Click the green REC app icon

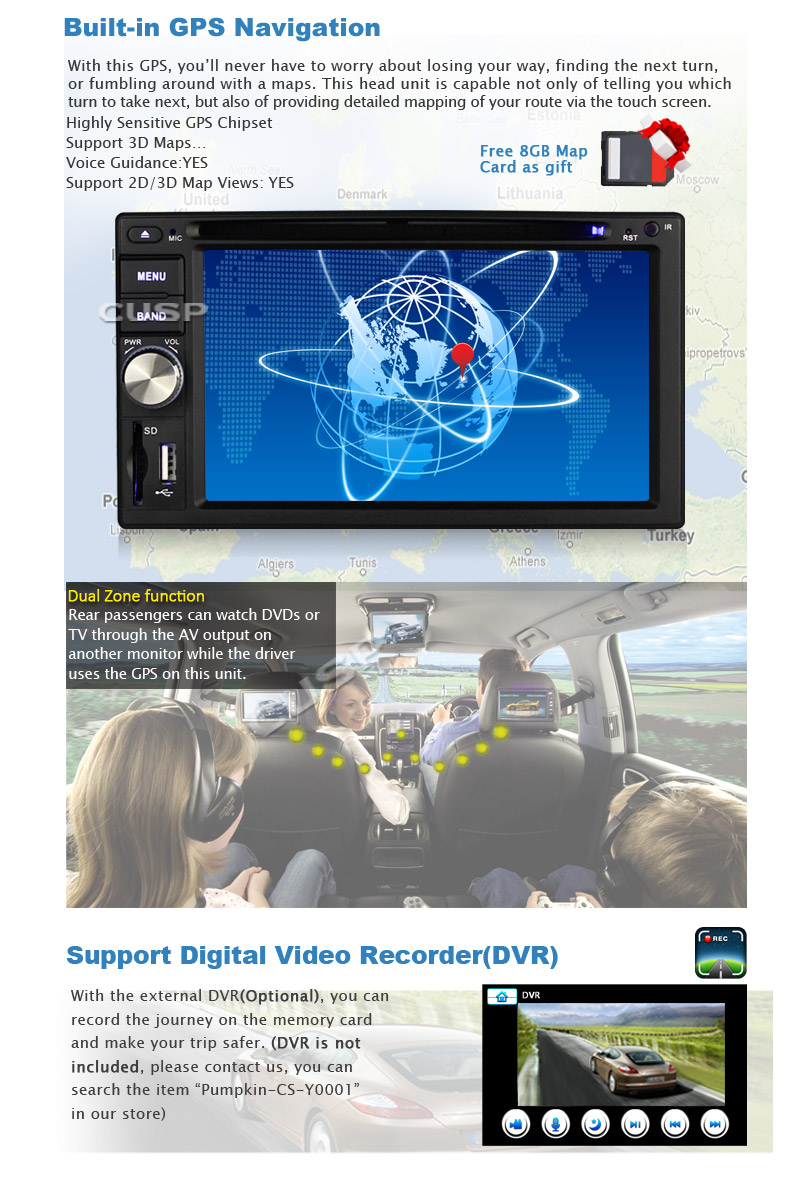click(x=720, y=952)
